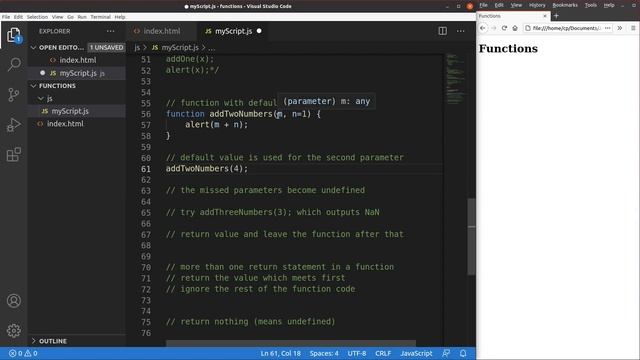Reload the page in the browser
This screenshot has width=640, height=360.
[x=504, y=28]
